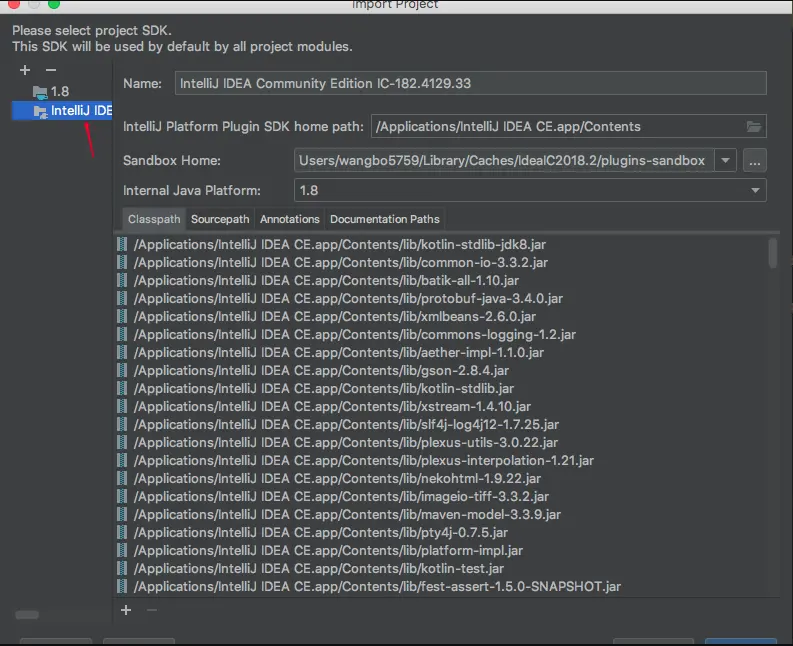Click jar icon beside commons-logging-1.2.jar

(122, 334)
